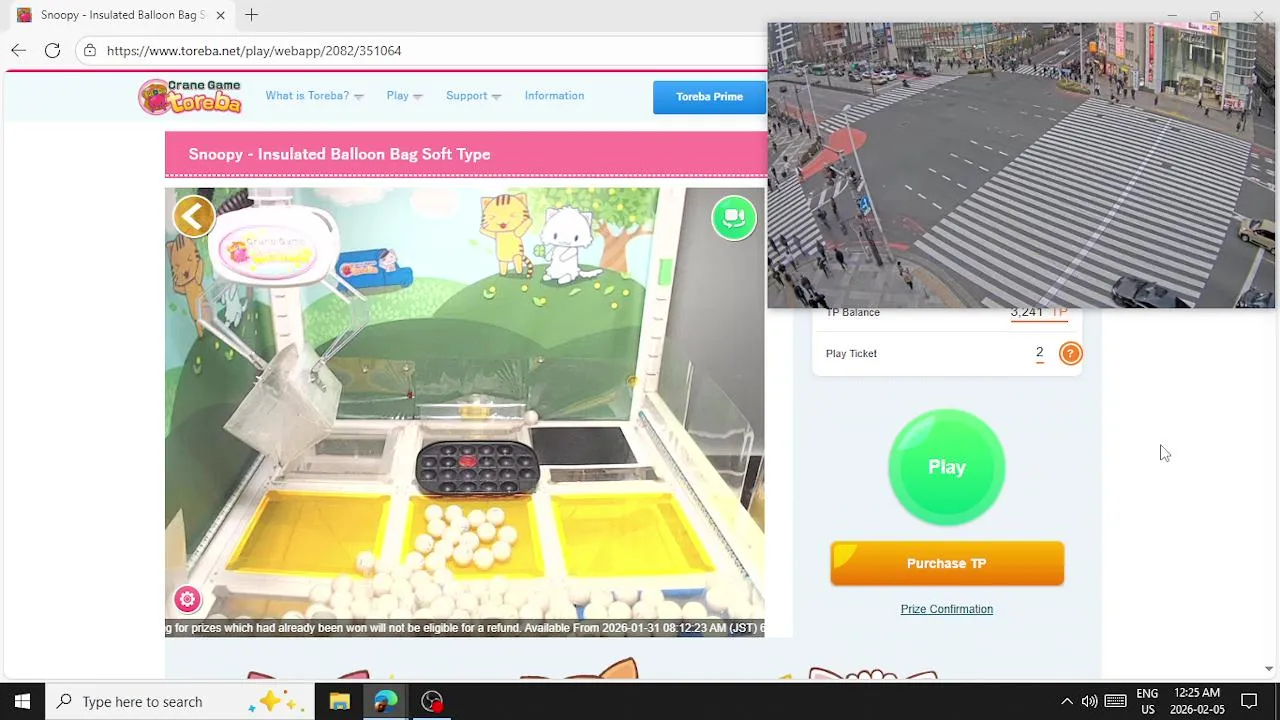Click the address bar URL
Screen dimensions: 1280x720
[254, 50]
